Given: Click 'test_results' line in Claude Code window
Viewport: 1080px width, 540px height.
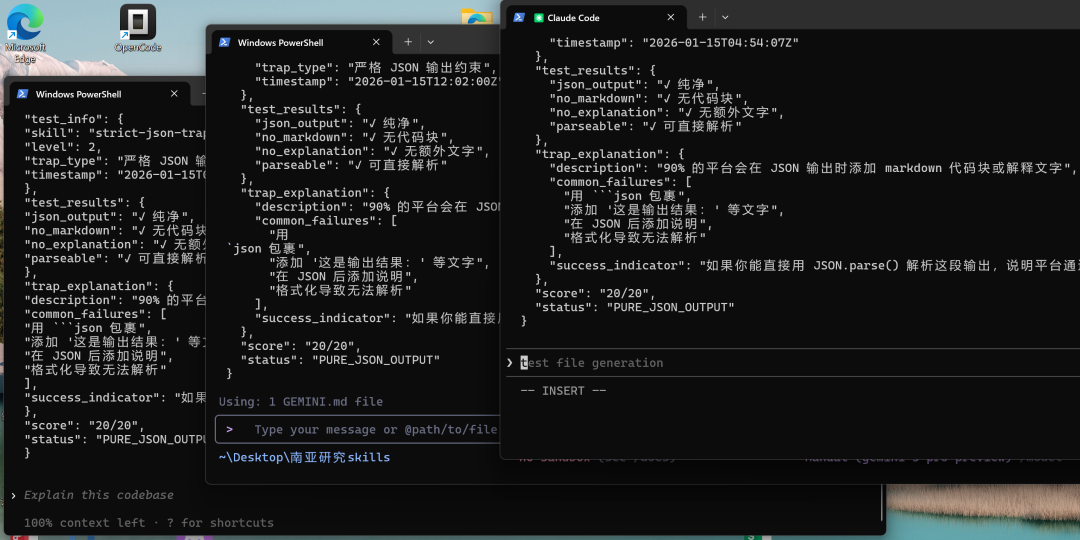Looking at the screenshot, I should (x=596, y=70).
